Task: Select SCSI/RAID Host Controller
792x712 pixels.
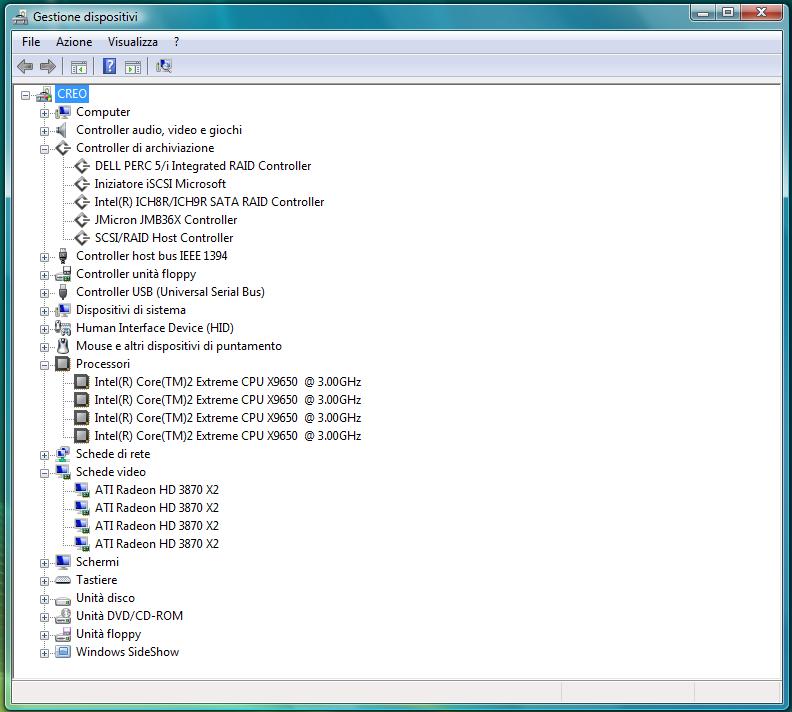Action: click(164, 238)
